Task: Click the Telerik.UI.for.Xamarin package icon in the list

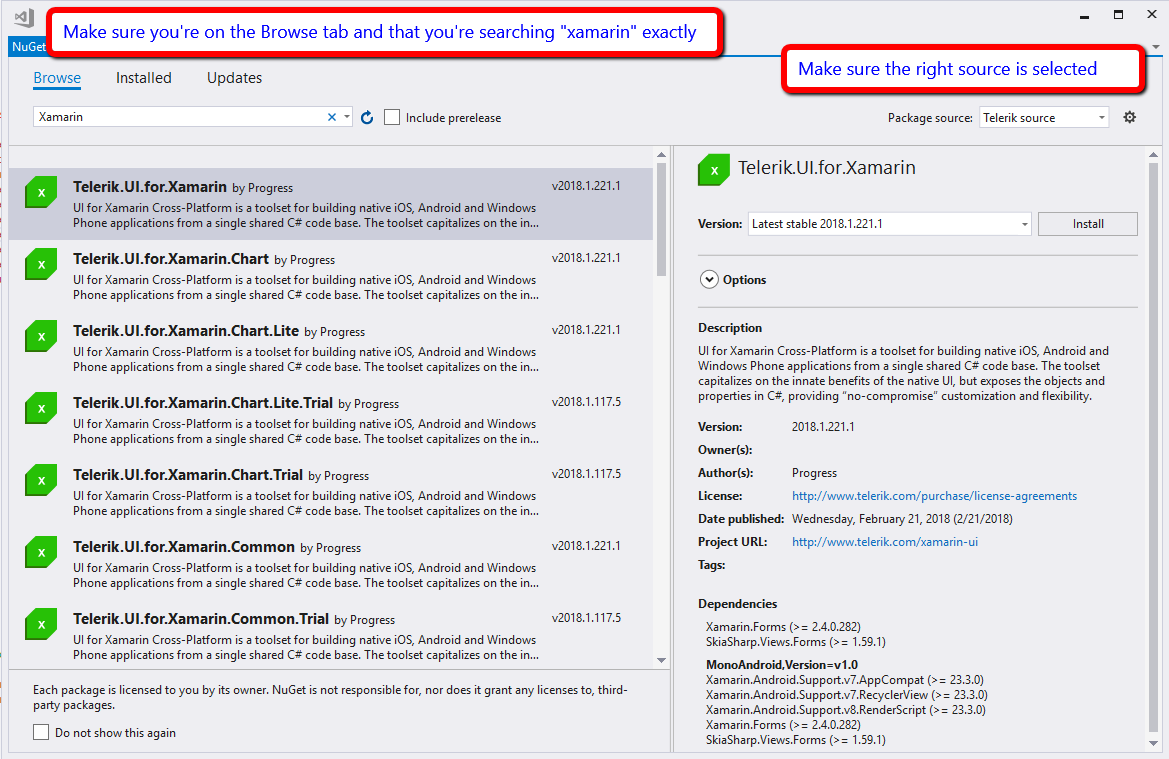Action: coord(41,192)
